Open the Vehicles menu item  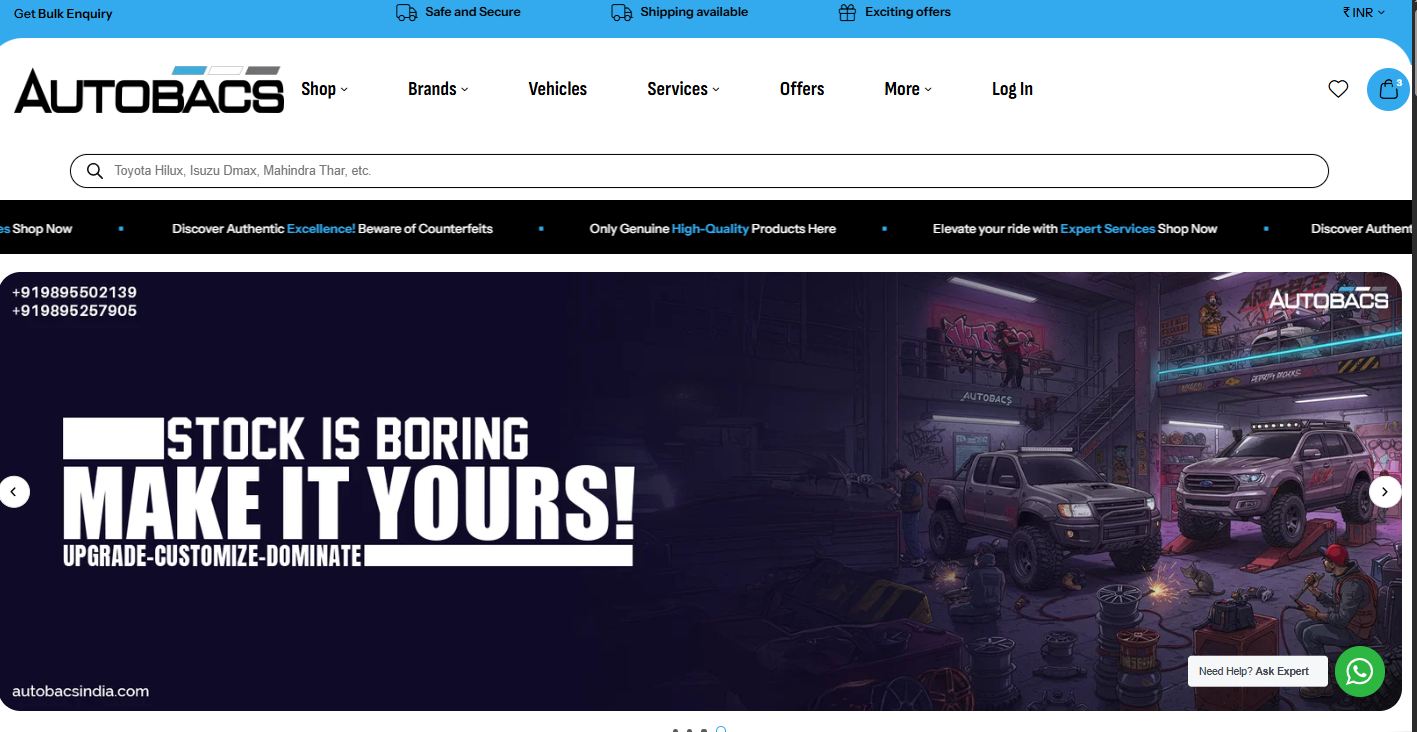557,89
